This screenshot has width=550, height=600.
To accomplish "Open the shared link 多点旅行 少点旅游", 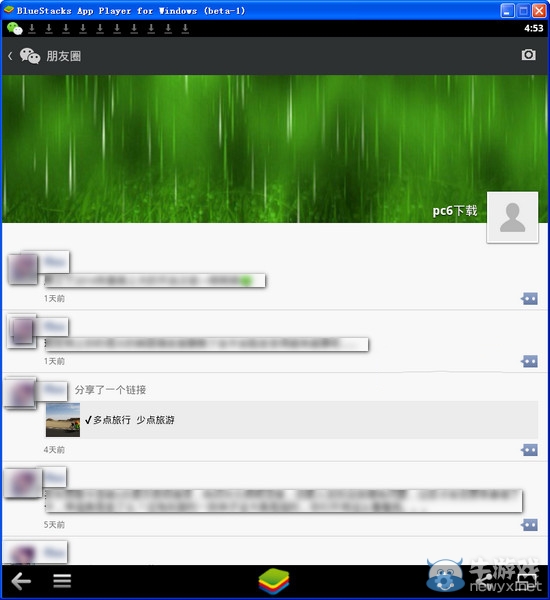I will pyautogui.click(x=292, y=420).
